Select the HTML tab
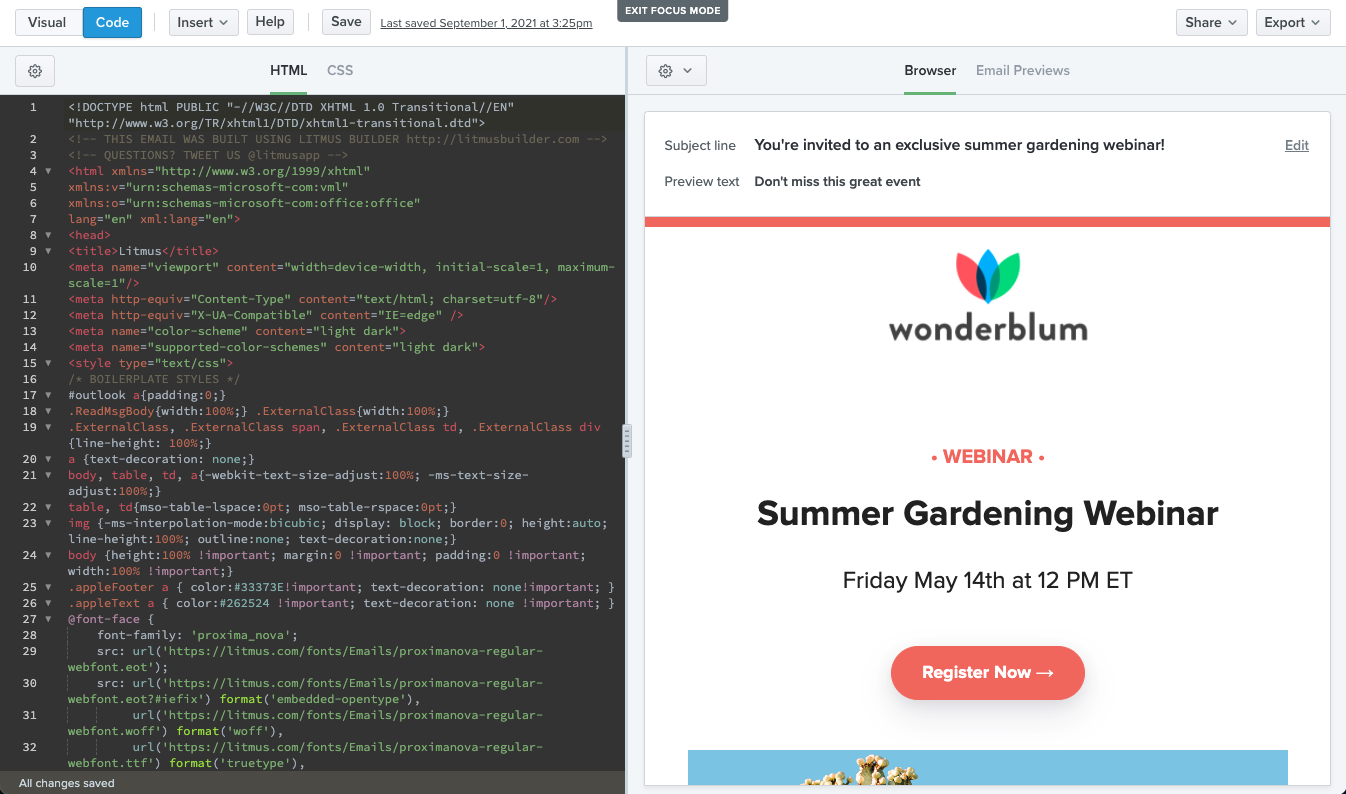Viewport: 1346px width, 794px height. tap(288, 71)
